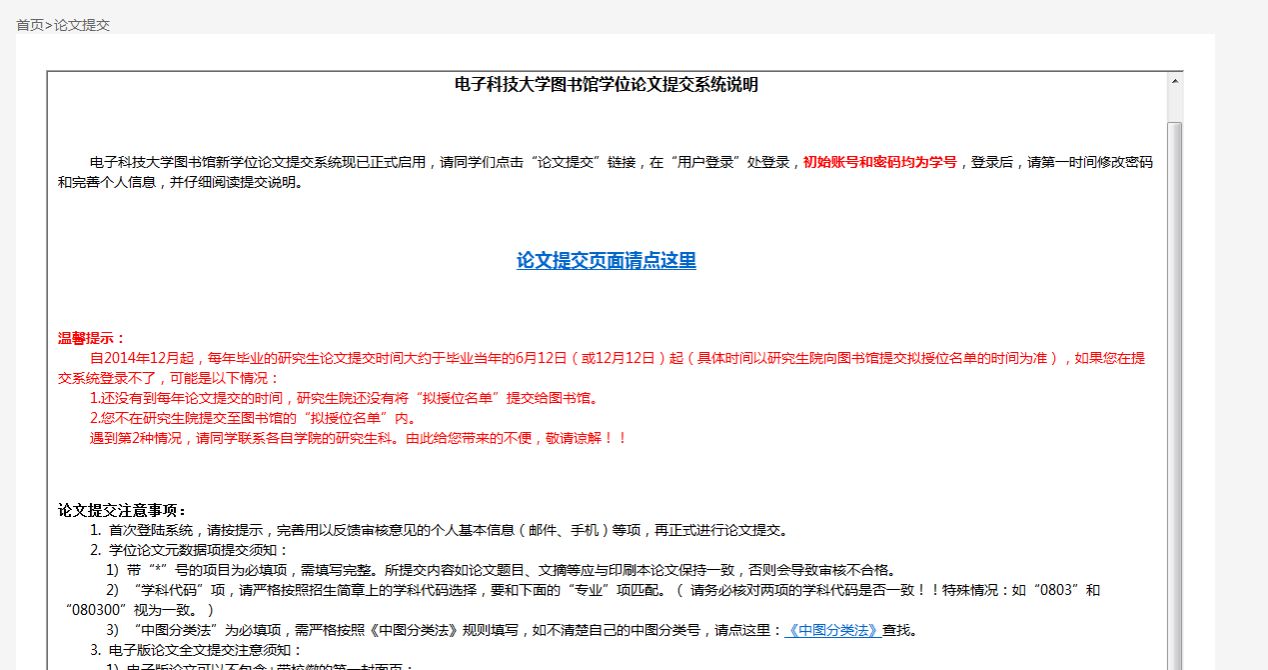Open the 《中图分类法》 lookup link

click(x=832, y=630)
